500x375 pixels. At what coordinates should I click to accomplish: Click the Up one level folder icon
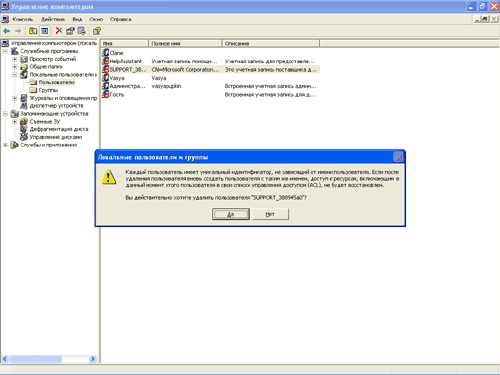33,31
